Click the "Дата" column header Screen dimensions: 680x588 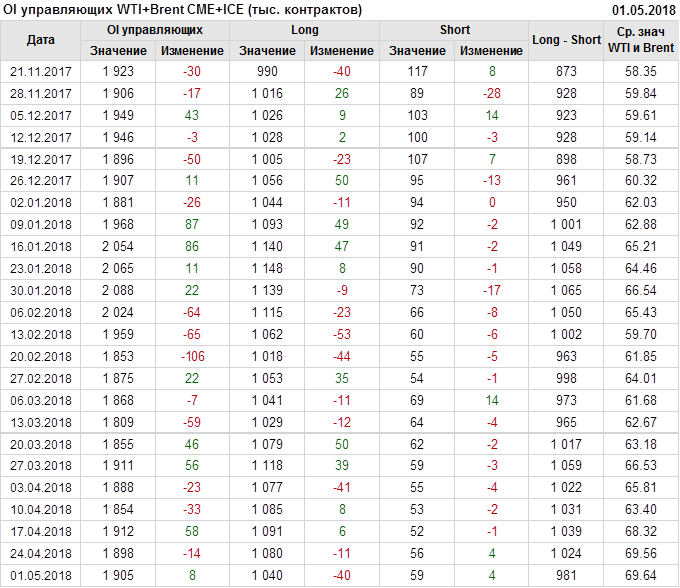(x=40, y=40)
